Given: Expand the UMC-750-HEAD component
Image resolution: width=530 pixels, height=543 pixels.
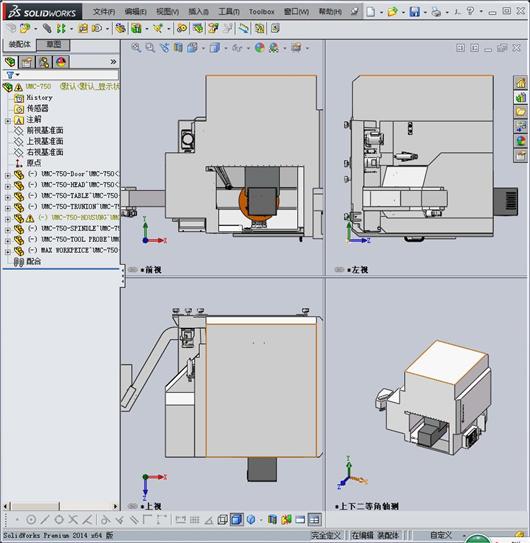Looking at the screenshot, I should (8, 186).
